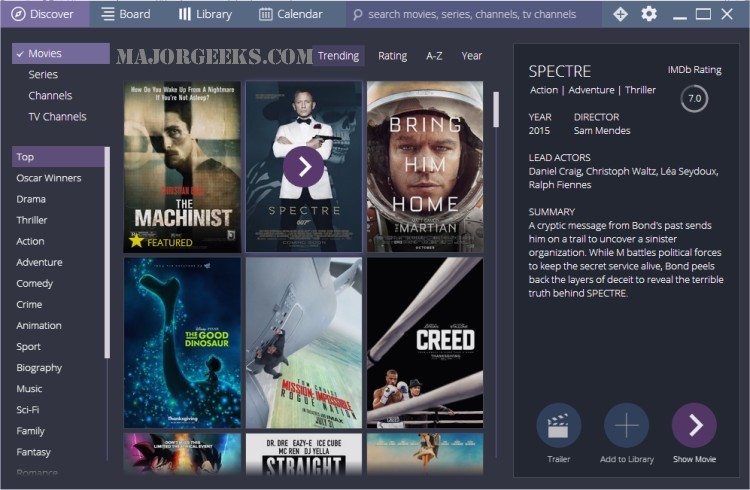Click the Add to Library plus icon
The height and width of the screenshot is (490, 750).
tap(626, 425)
